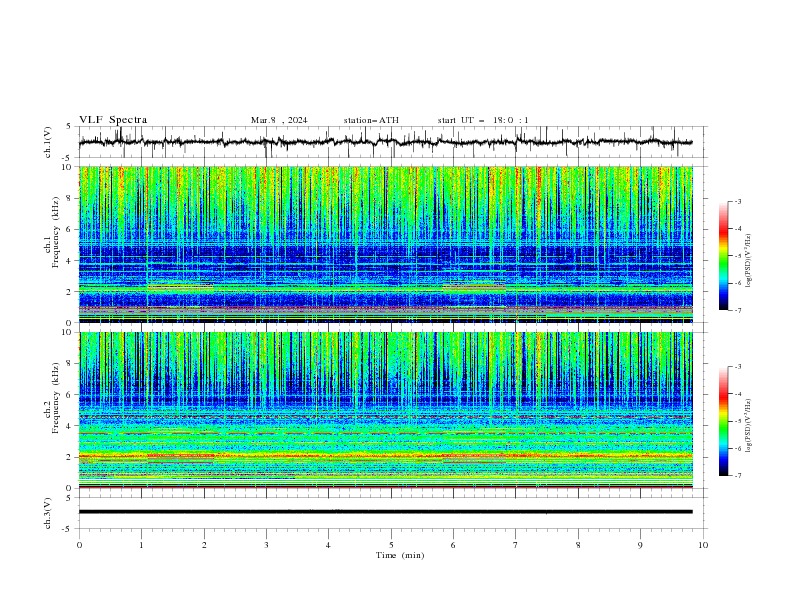Click time axis tick label '10'
The image size is (792, 612).
point(703,545)
